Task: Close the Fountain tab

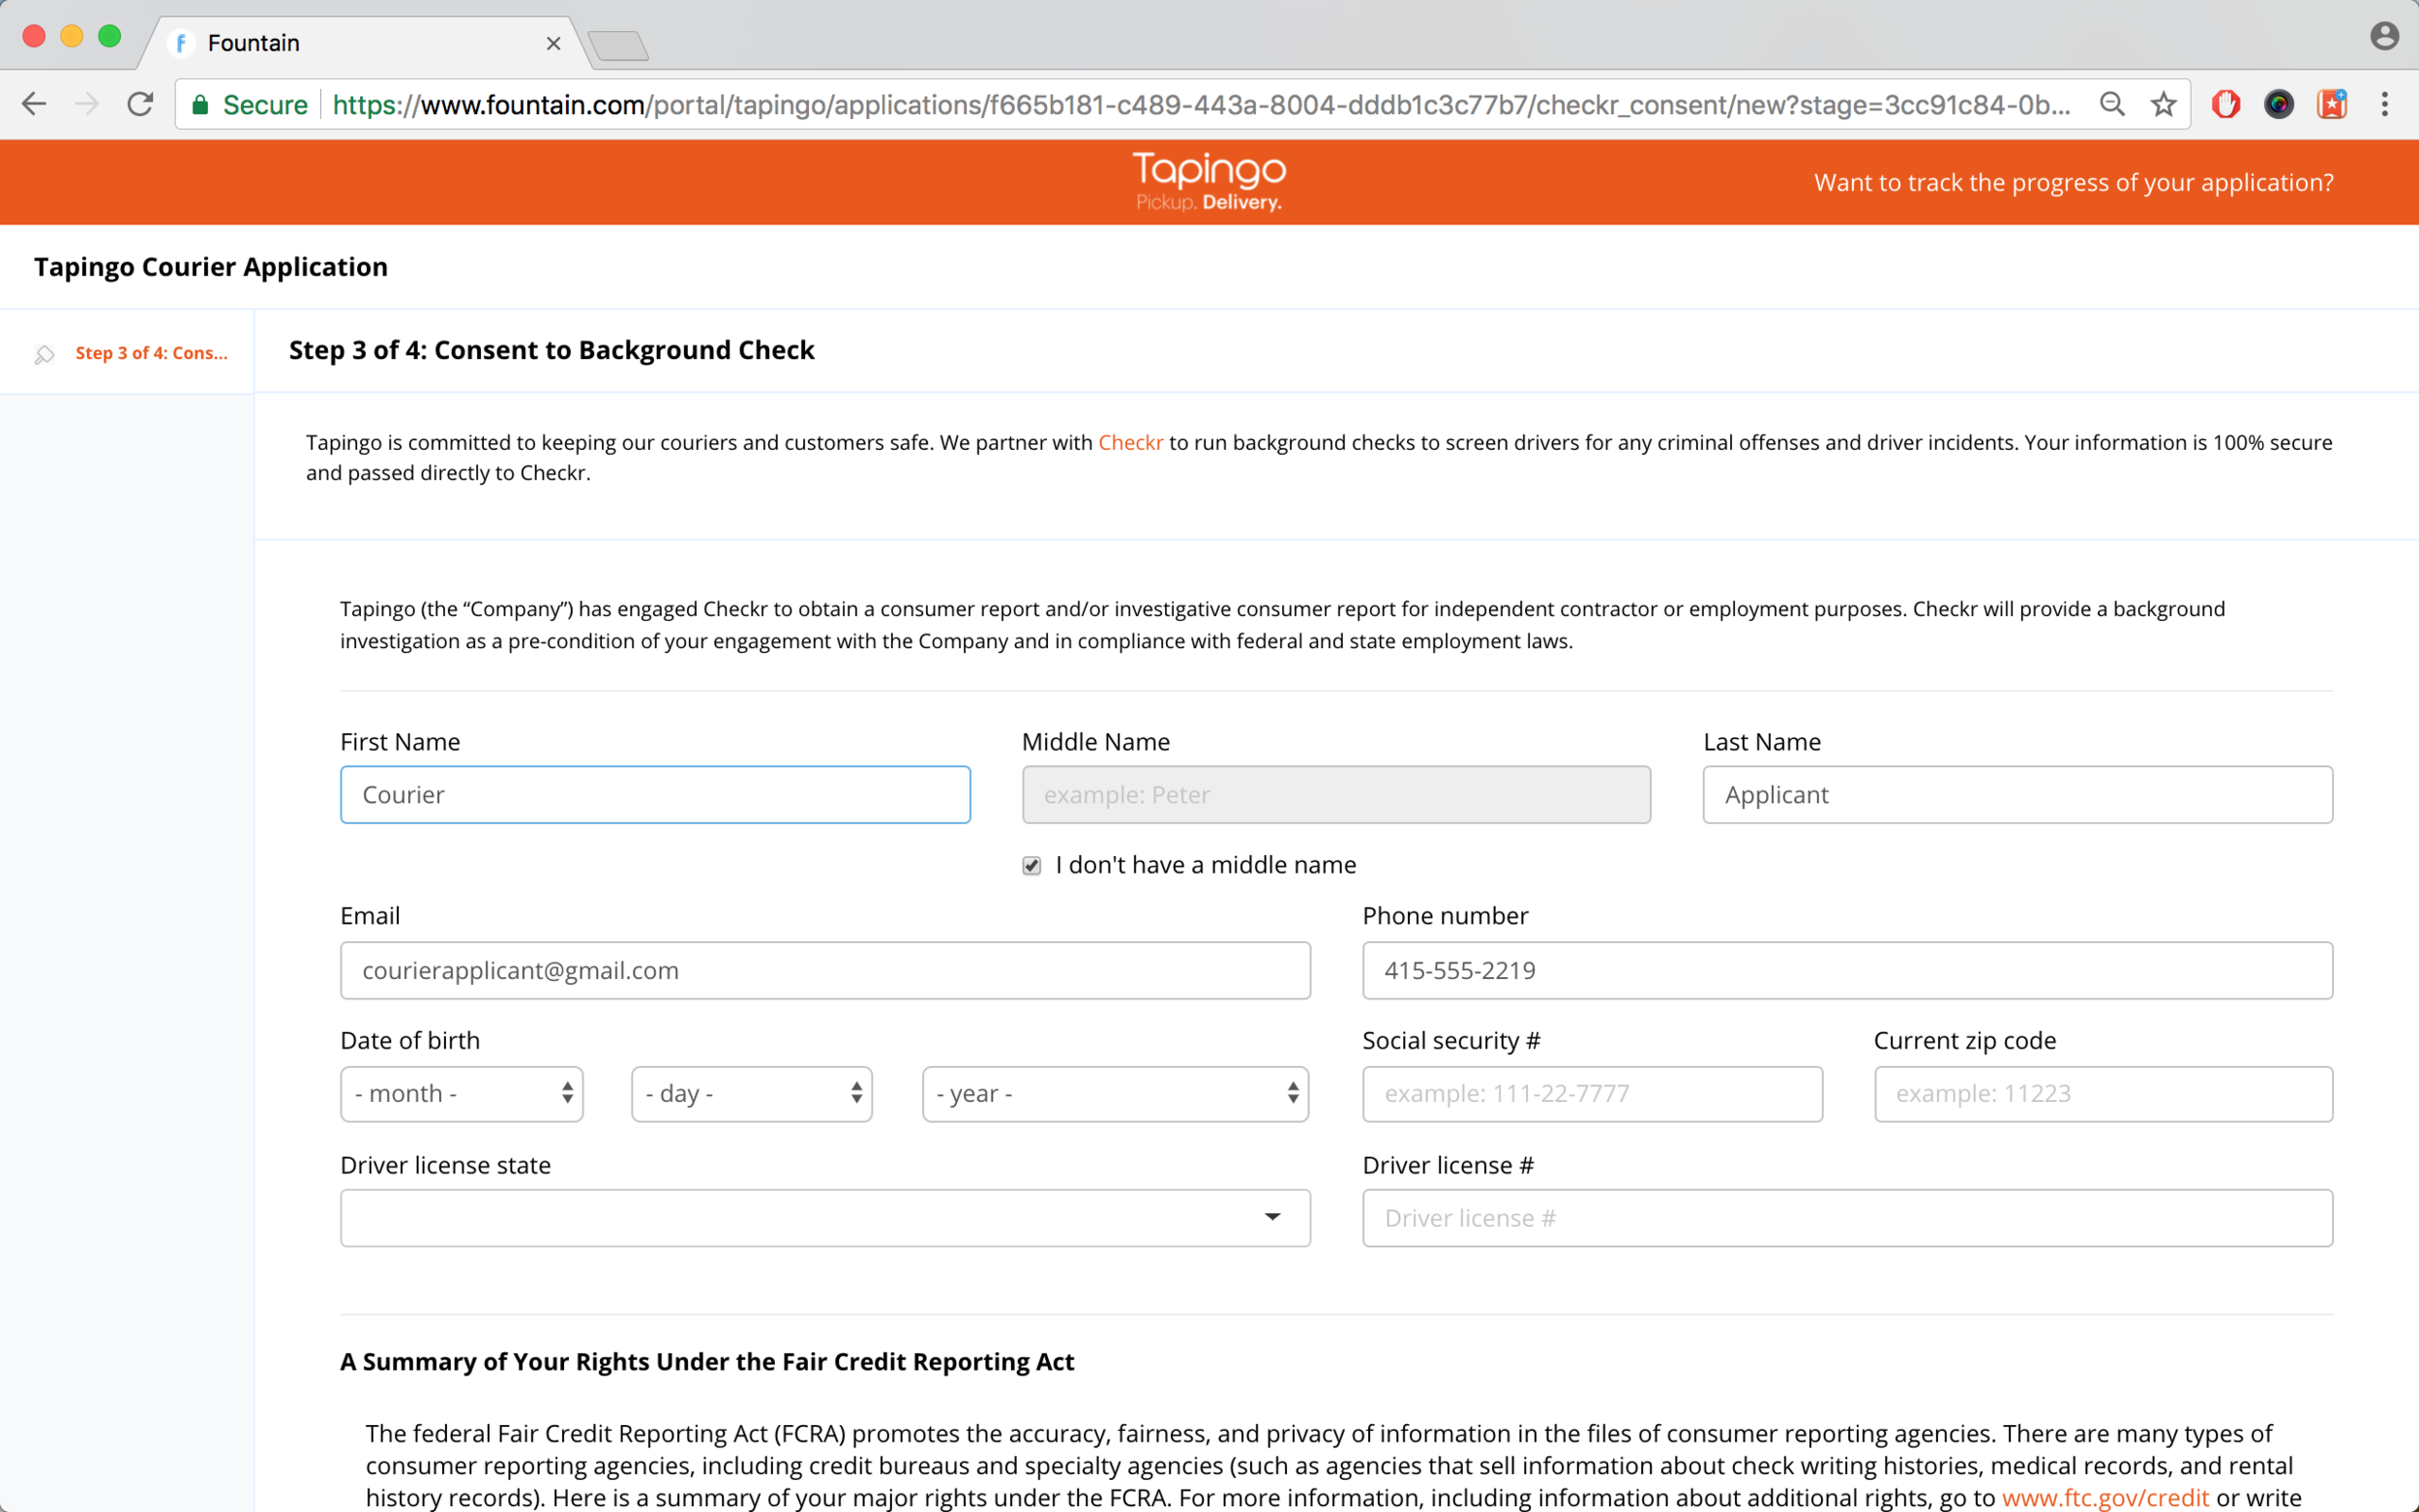Action: (x=553, y=43)
